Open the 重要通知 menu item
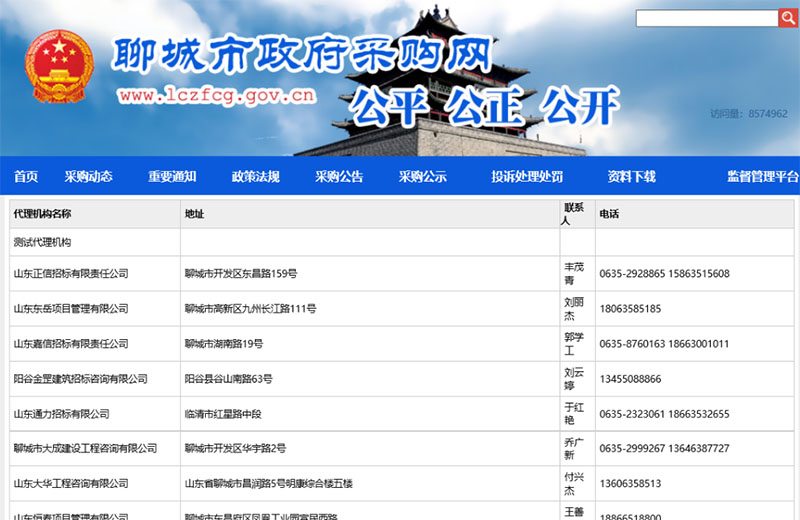This screenshot has height=520, width=800. pyautogui.click(x=173, y=177)
